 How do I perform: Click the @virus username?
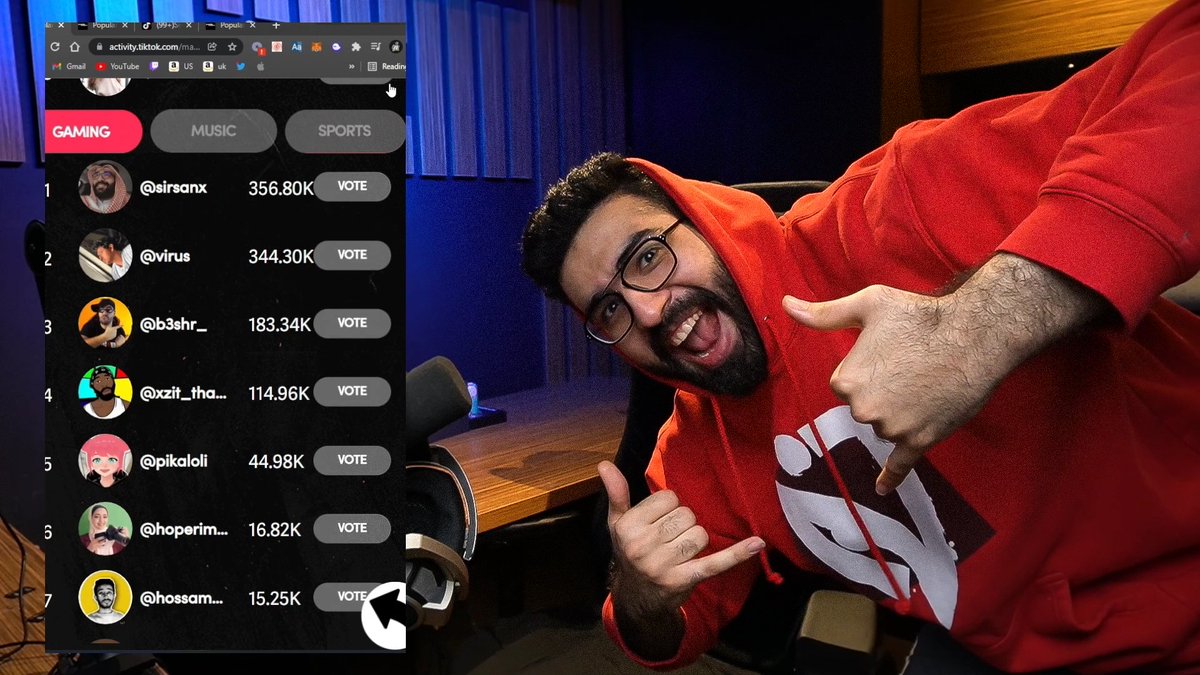click(x=165, y=256)
